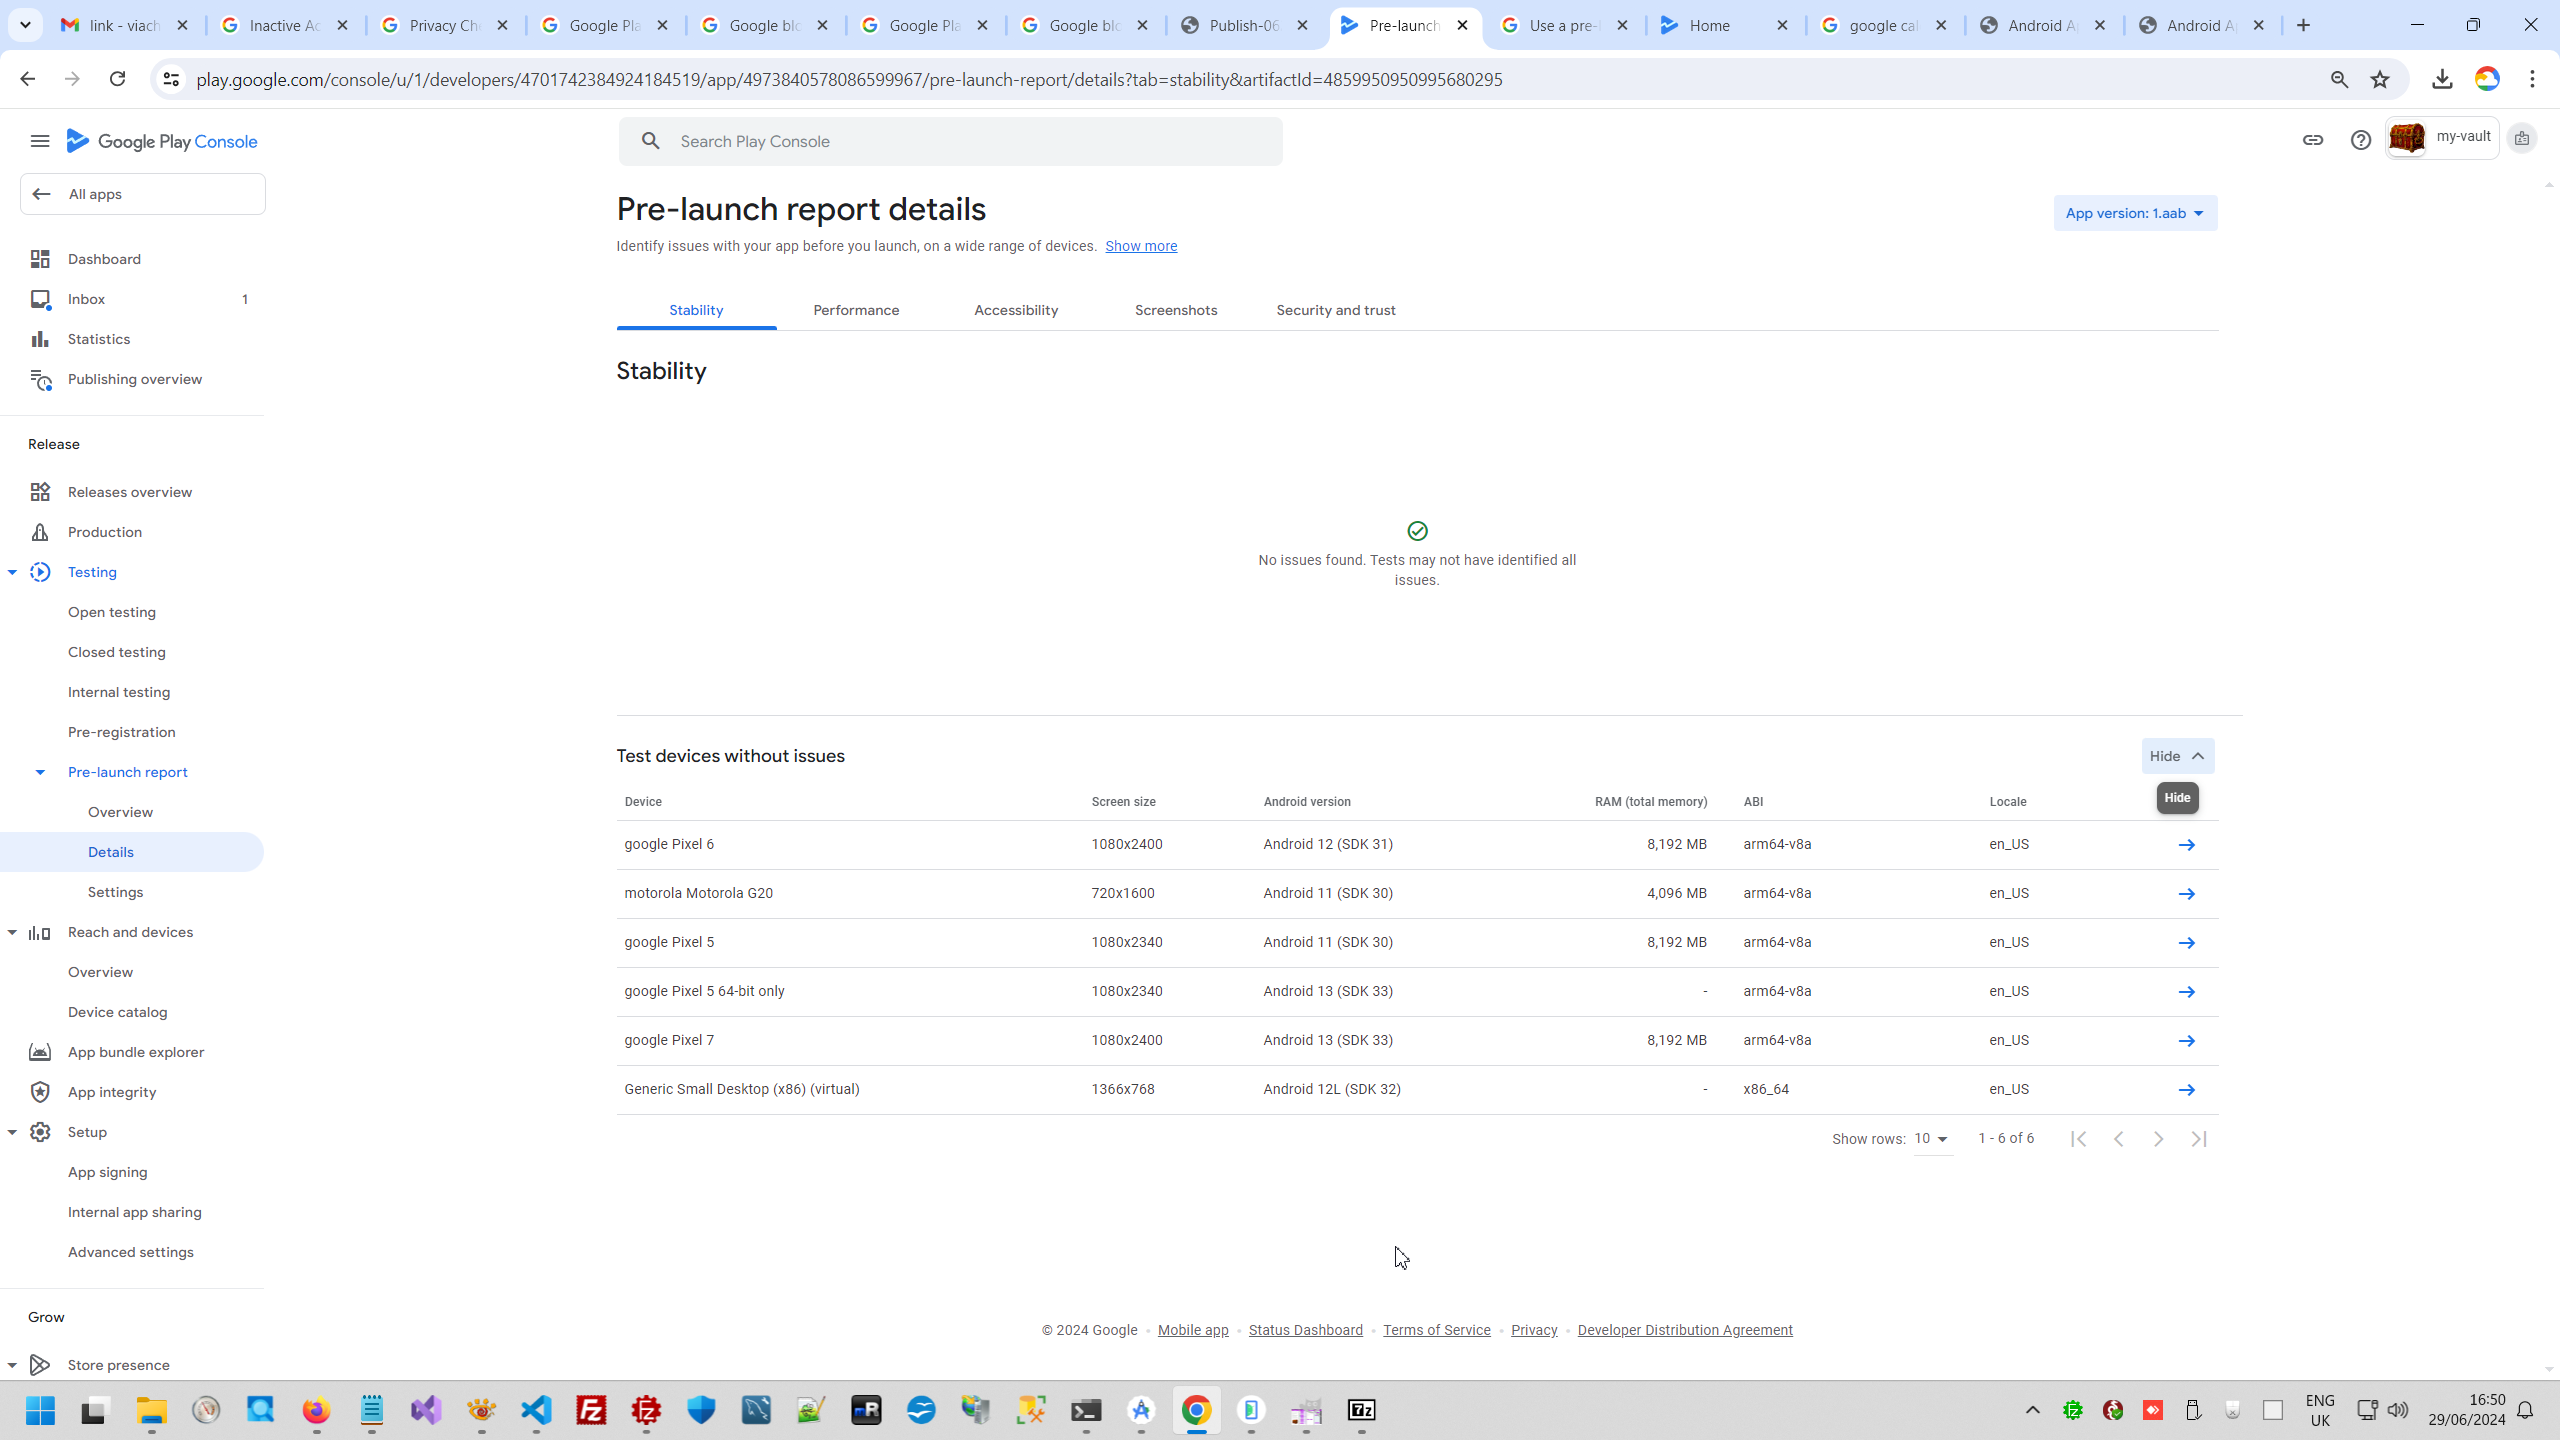This screenshot has width=2560, height=1440.
Task: Open the help question mark icon
Action: tap(2360, 140)
